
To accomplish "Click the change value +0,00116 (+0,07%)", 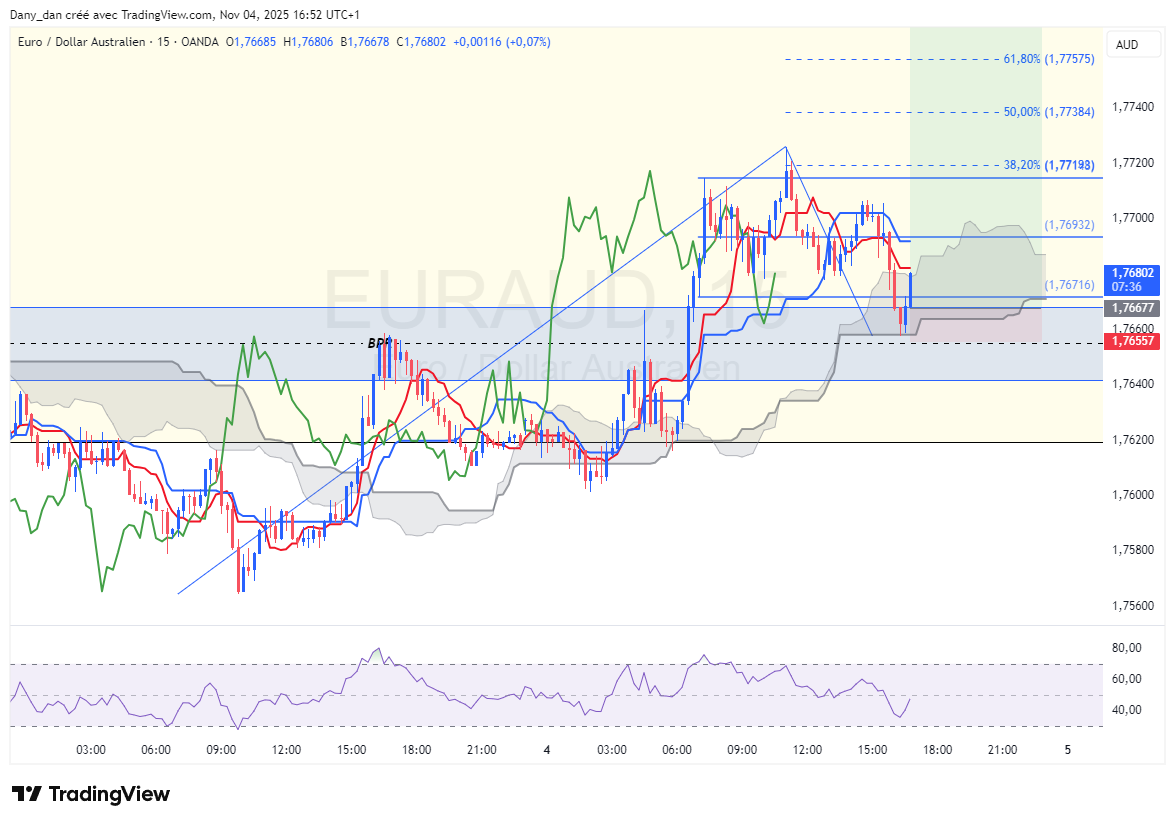I will click(x=502, y=42).
